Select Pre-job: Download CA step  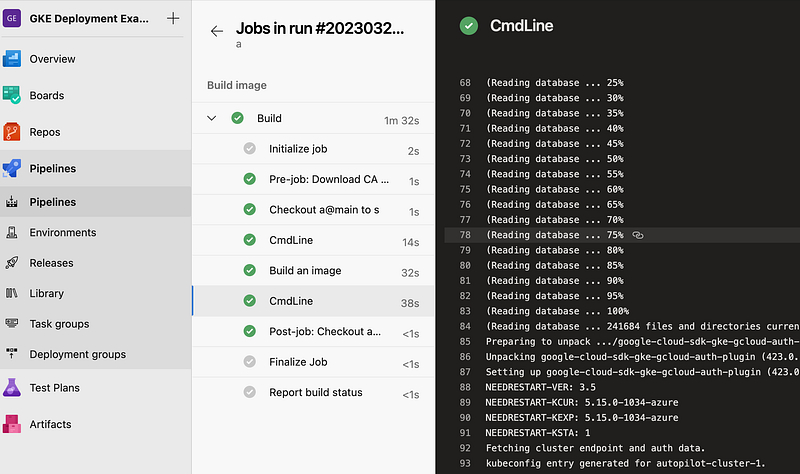(x=313, y=179)
